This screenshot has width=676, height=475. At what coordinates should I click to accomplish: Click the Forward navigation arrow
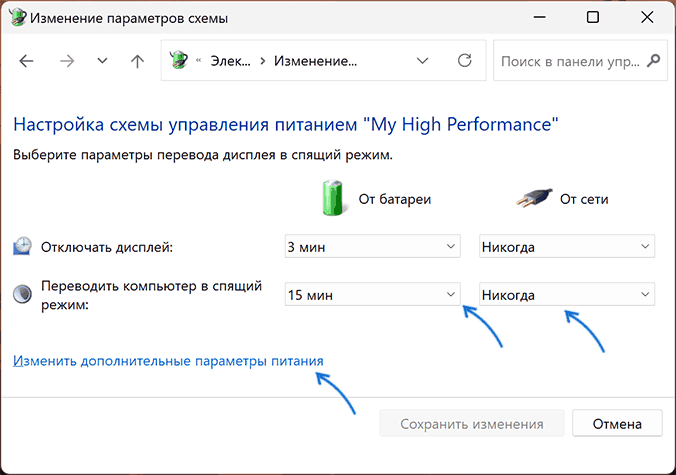pos(65,61)
